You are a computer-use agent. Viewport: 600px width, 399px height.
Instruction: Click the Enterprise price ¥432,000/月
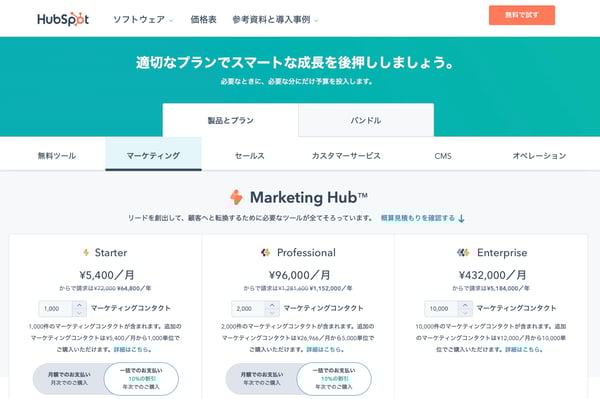[x=492, y=275]
